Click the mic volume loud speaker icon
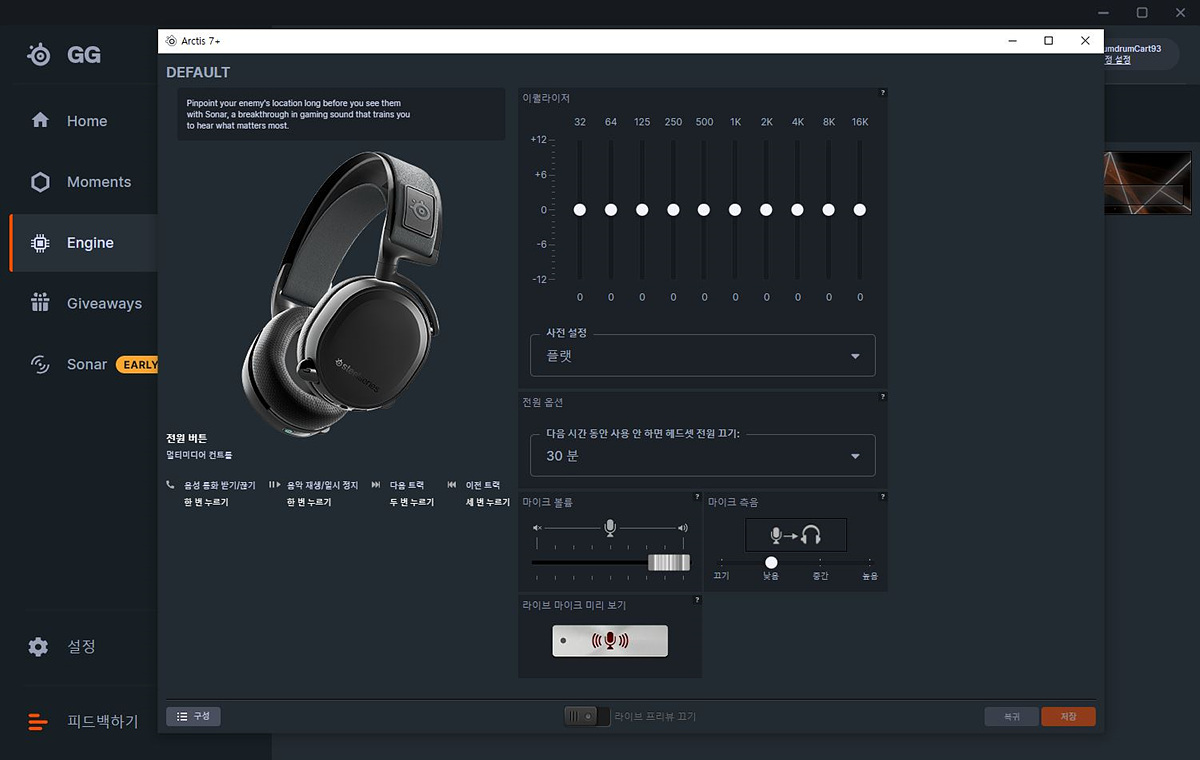Screen dimensions: 1200x760 click(683, 527)
